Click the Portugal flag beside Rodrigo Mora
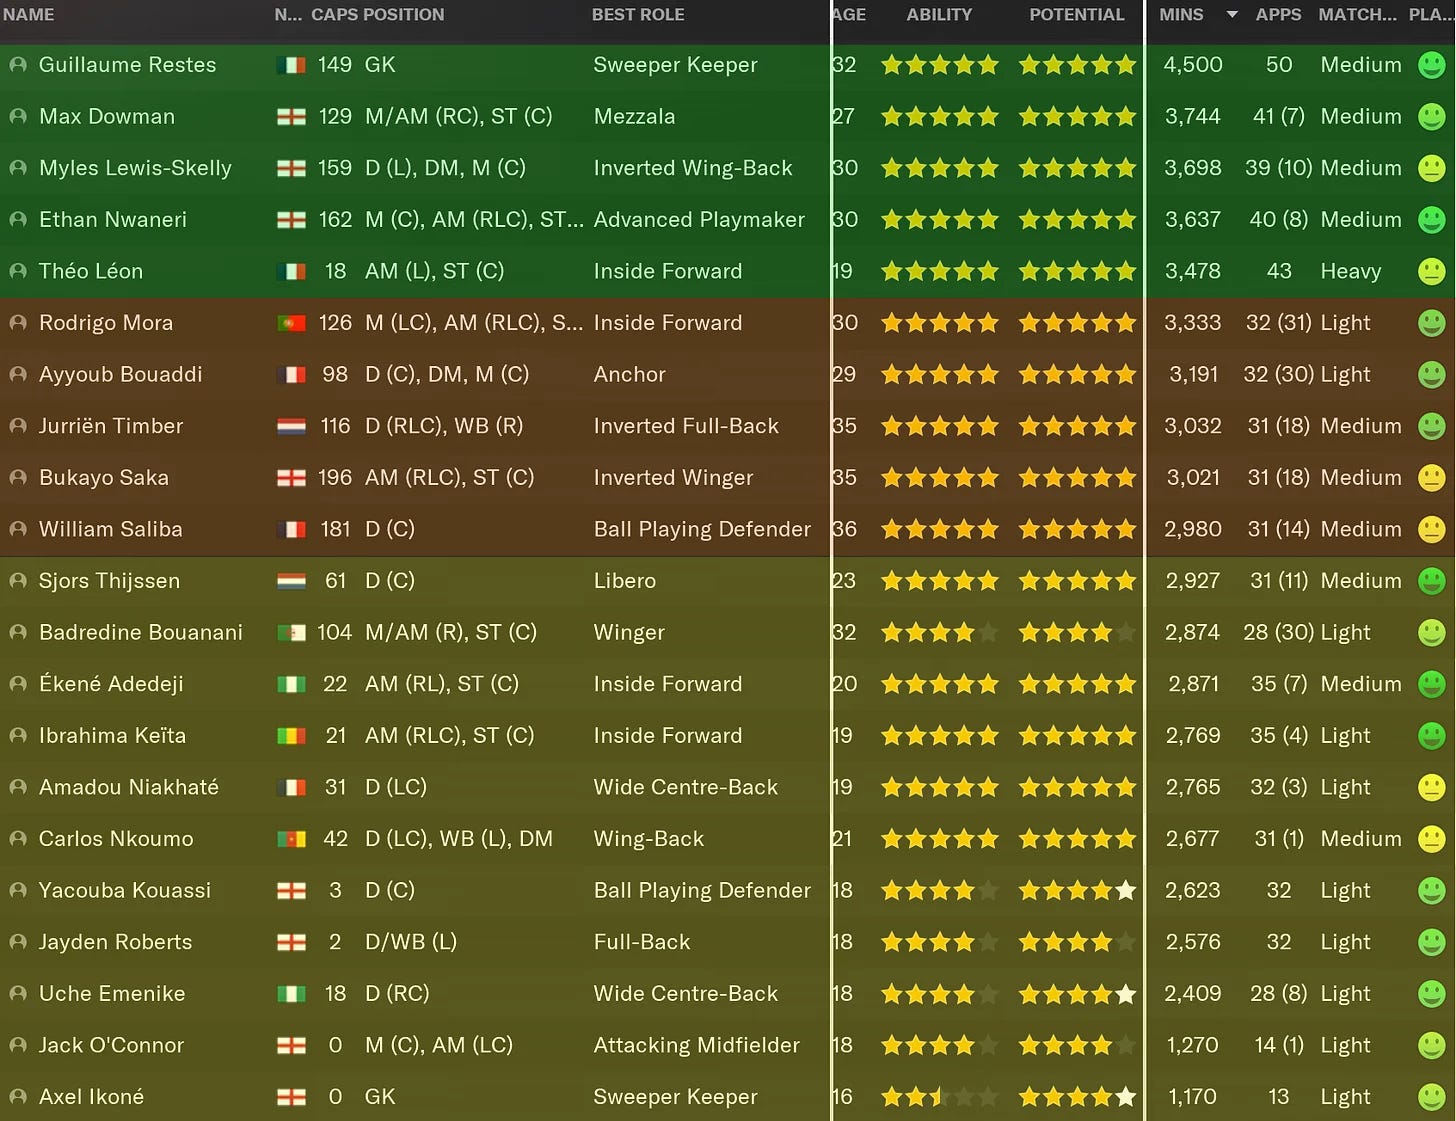The height and width of the screenshot is (1121, 1456). 291,323
